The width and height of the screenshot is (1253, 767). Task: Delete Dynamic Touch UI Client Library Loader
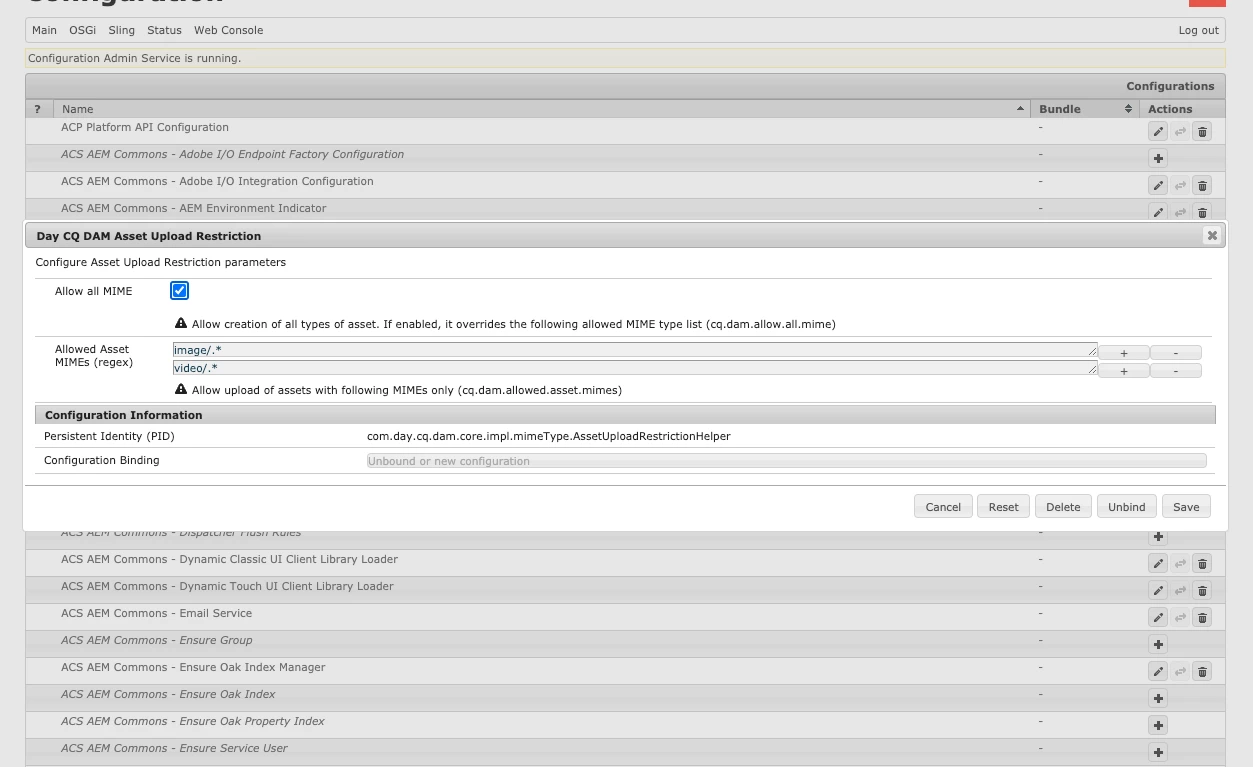click(x=1203, y=590)
